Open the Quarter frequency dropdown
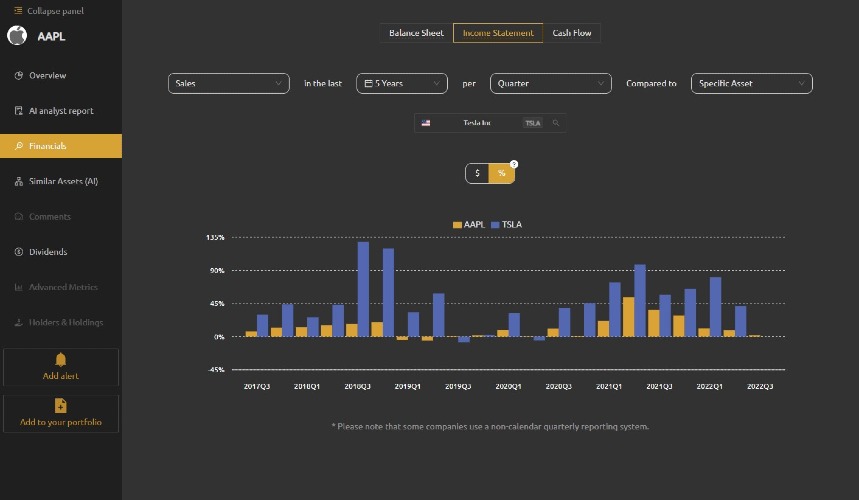Image resolution: width=859 pixels, height=500 pixels. tap(551, 83)
